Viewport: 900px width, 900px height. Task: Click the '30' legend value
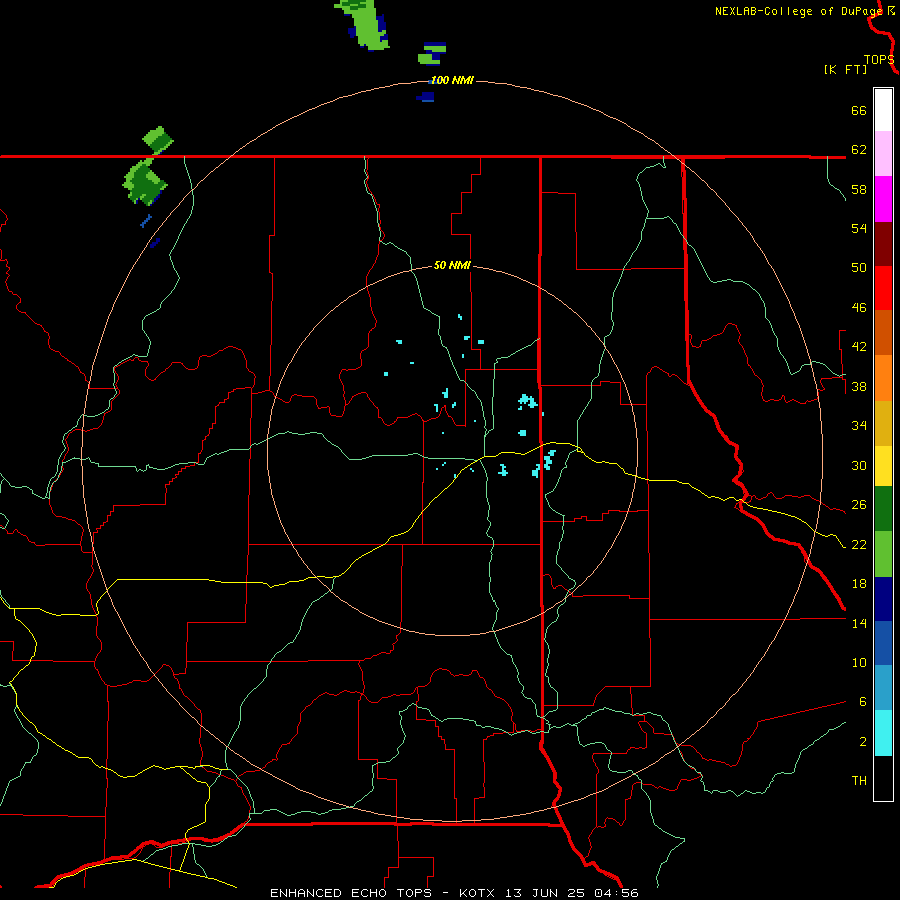click(x=859, y=465)
